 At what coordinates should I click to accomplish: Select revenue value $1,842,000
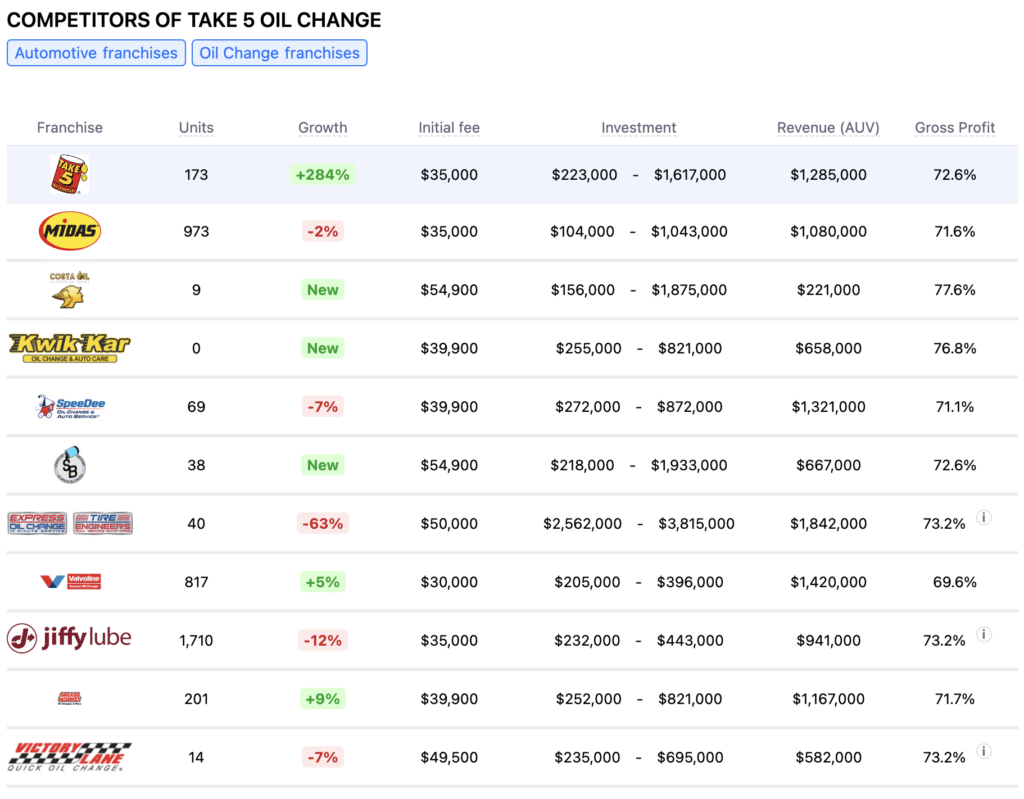point(828,523)
